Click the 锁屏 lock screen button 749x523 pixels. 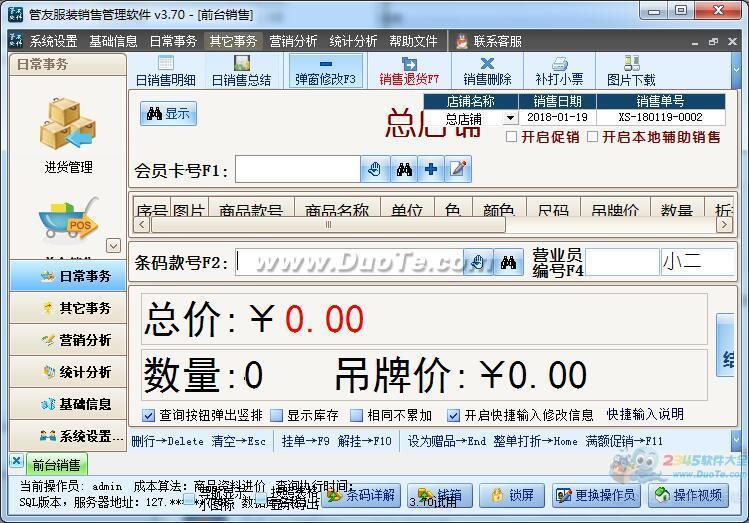click(512, 495)
